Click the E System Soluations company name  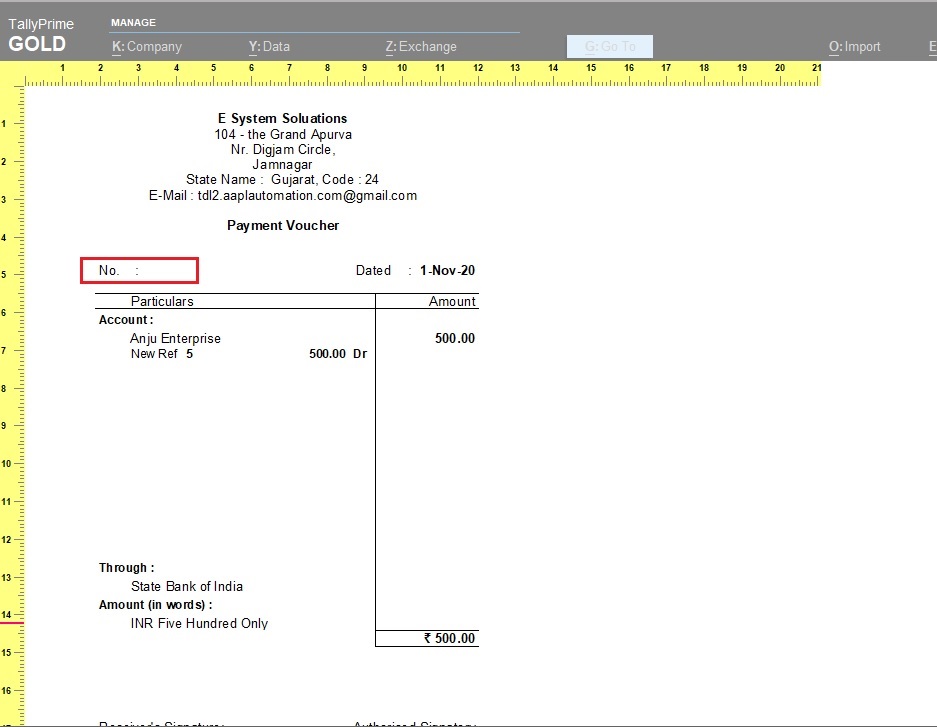pyautogui.click(x=283, y=118)
